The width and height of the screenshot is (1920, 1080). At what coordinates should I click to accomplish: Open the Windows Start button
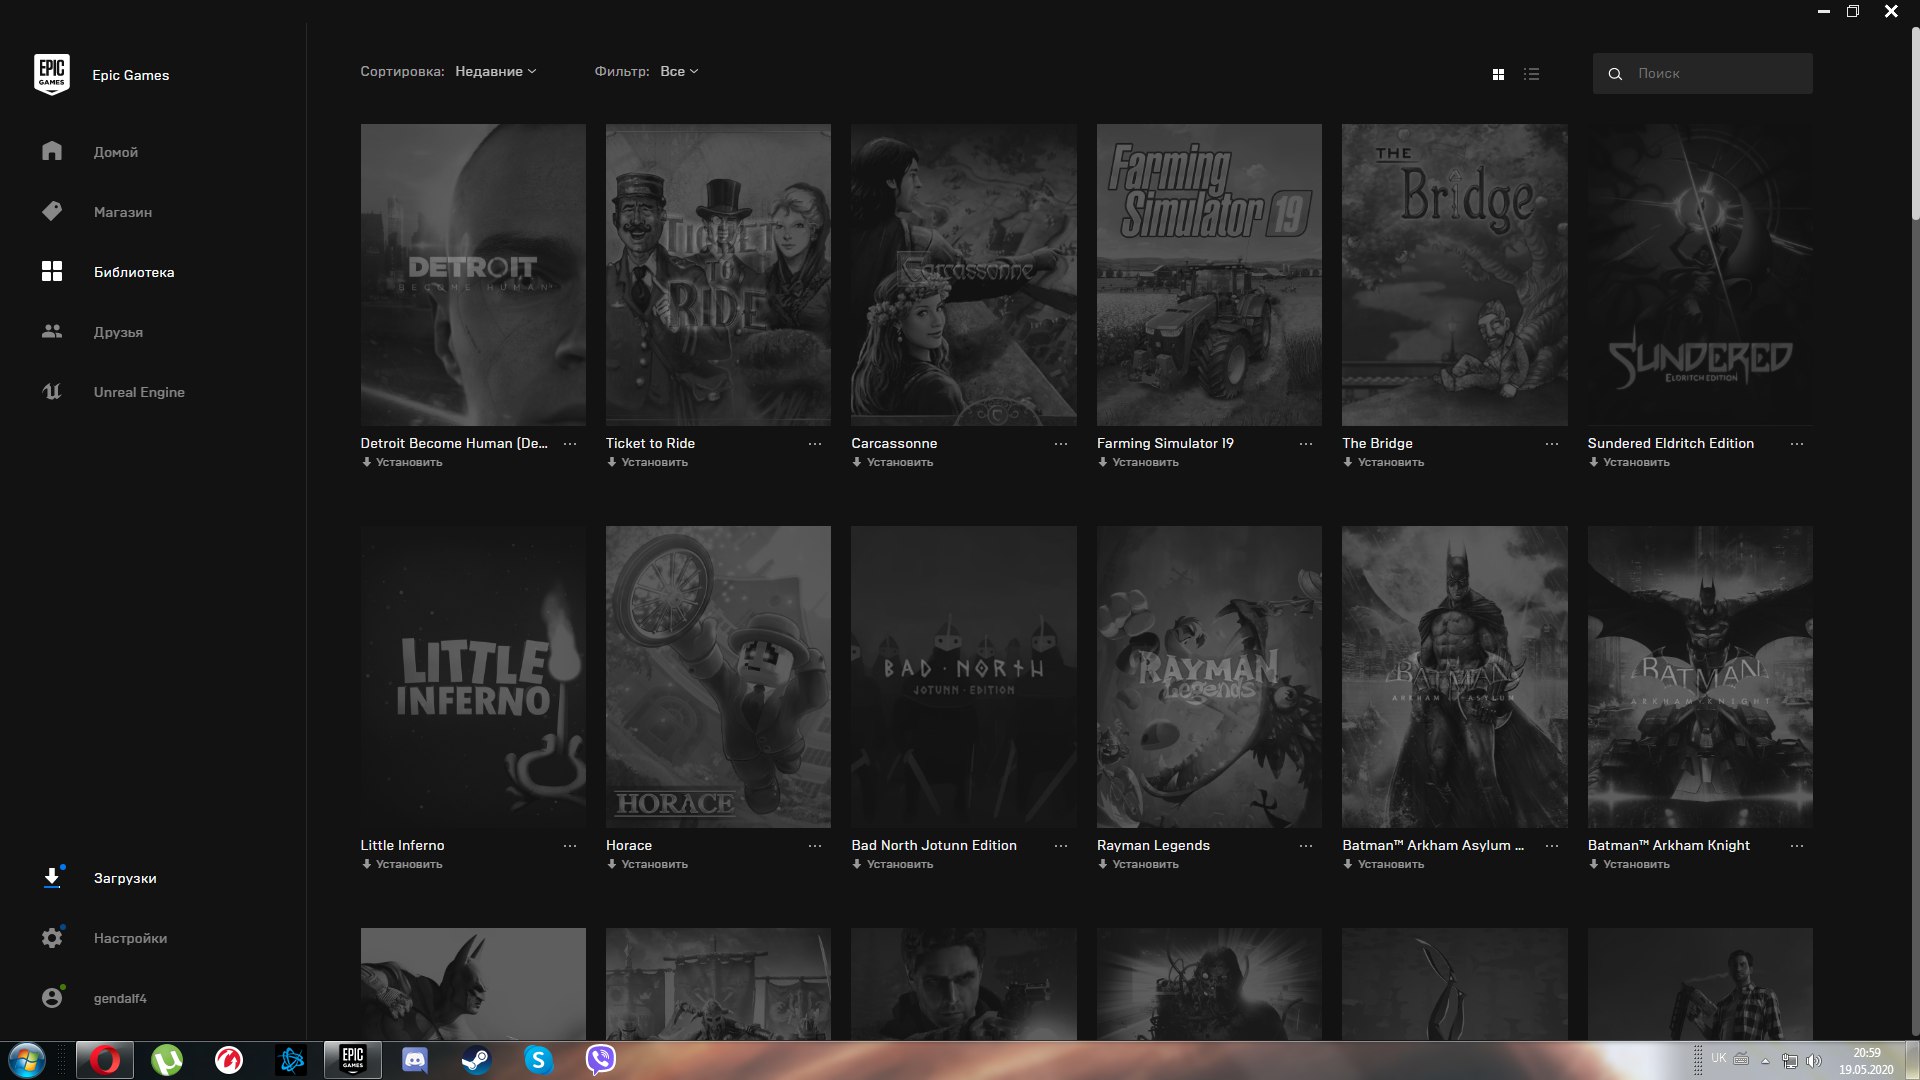point(27,1060)
